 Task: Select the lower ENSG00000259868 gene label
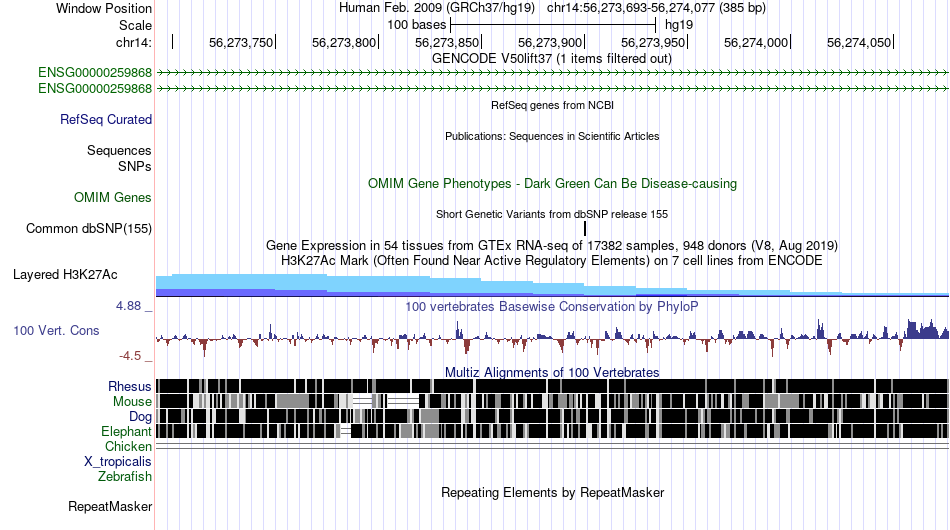tap(95, 88)
